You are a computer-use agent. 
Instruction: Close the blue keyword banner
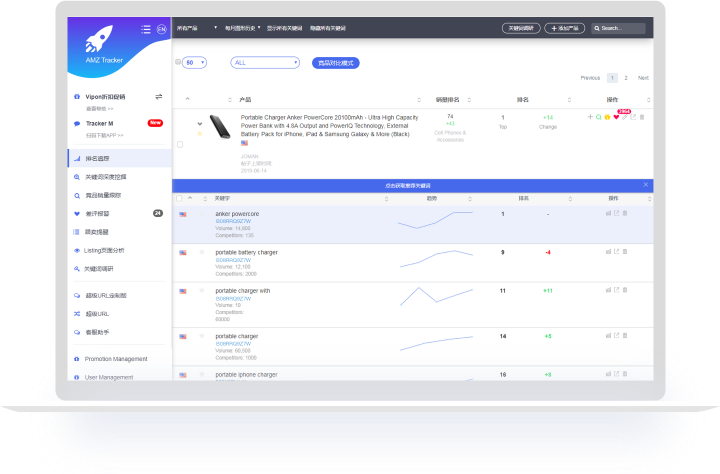pos(645,185)
